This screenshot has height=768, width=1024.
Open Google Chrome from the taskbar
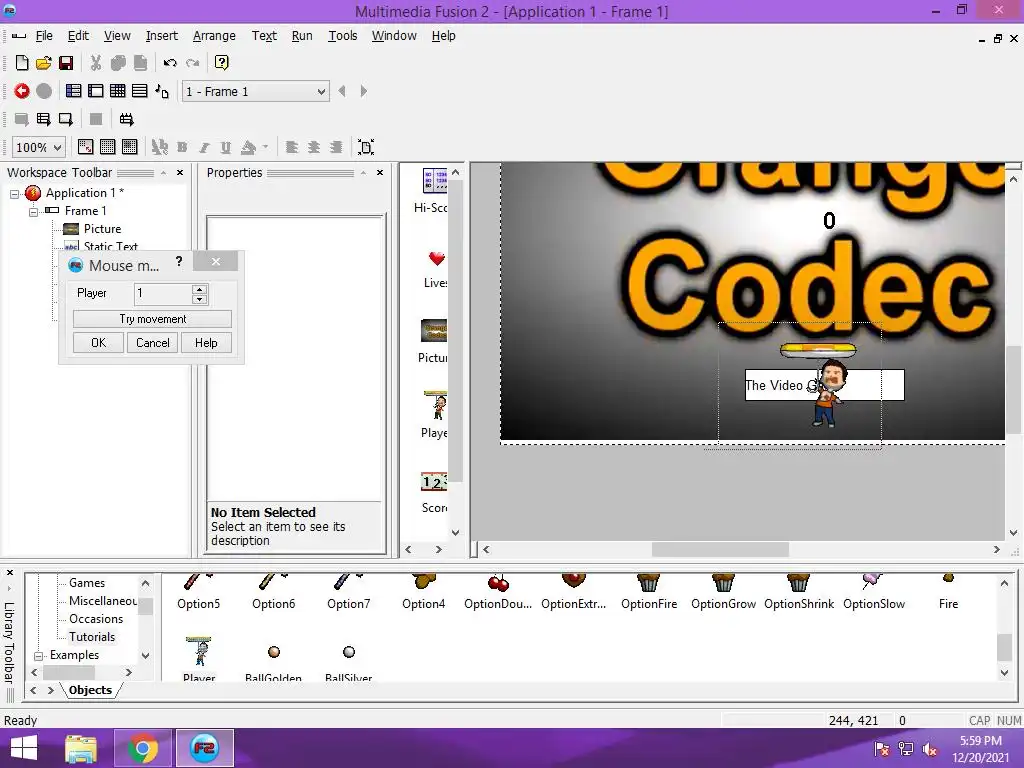[x=142, y=748]
